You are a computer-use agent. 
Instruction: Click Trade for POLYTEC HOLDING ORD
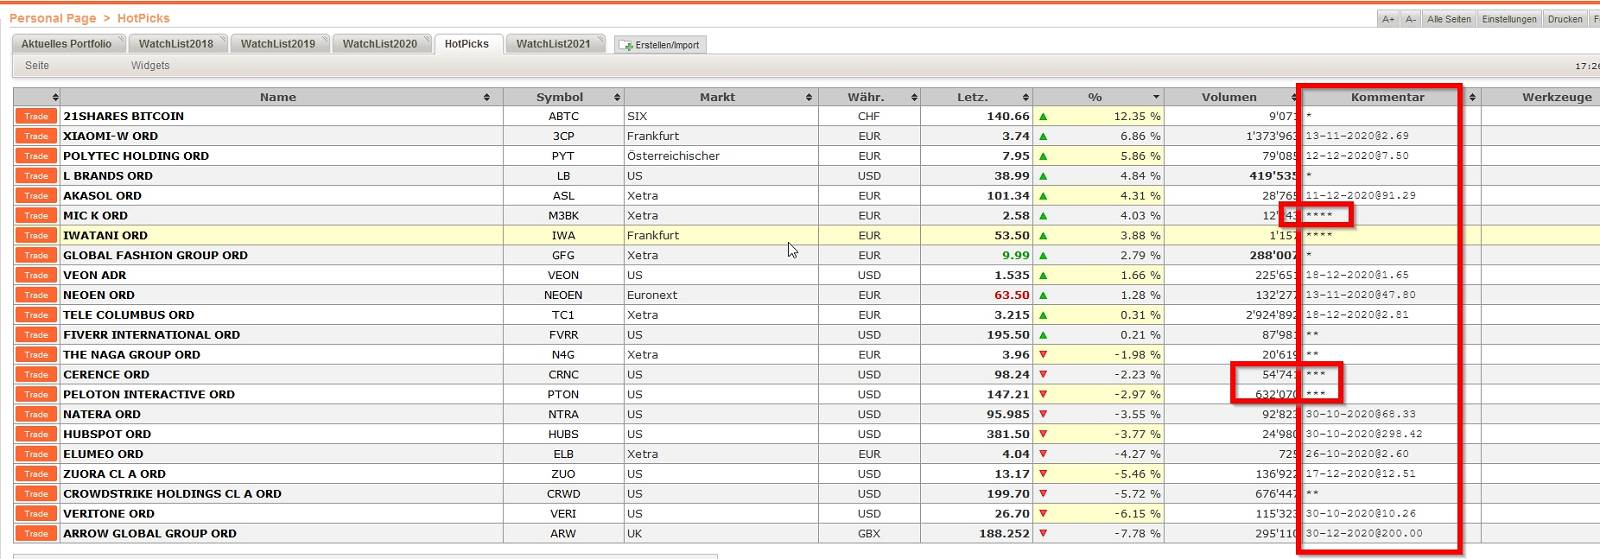tap(36, 156)
